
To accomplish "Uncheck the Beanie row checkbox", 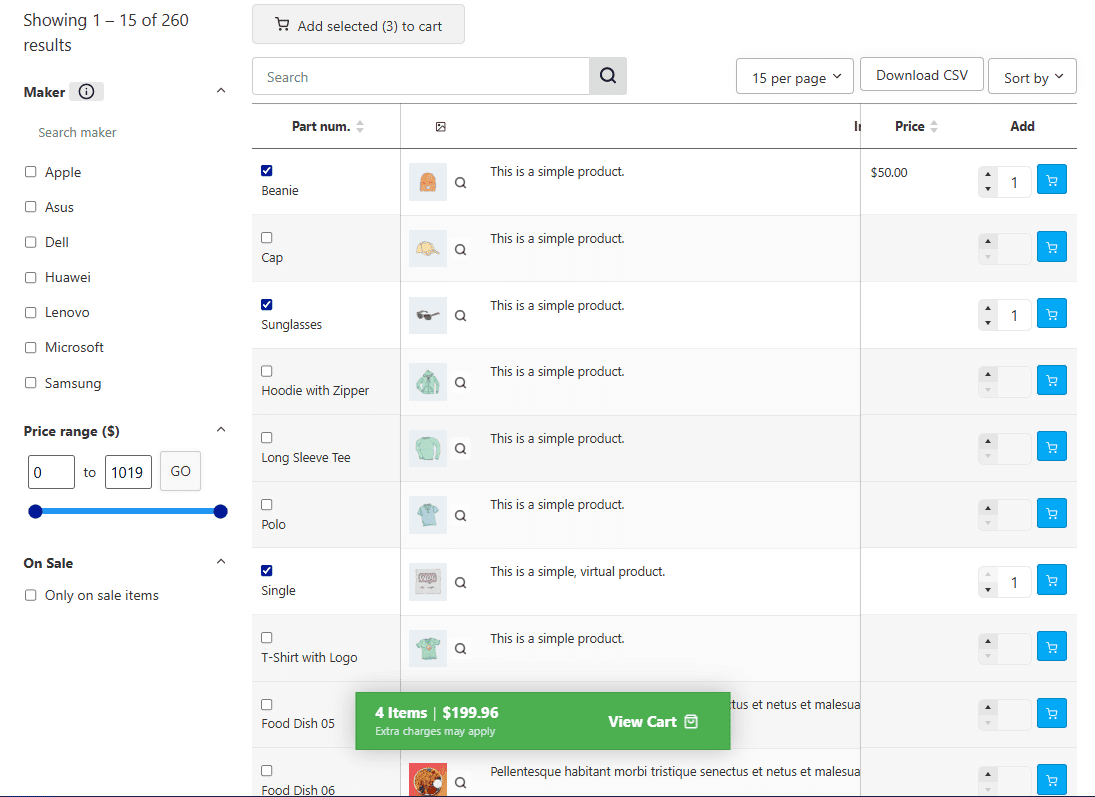I will (267, 171).
